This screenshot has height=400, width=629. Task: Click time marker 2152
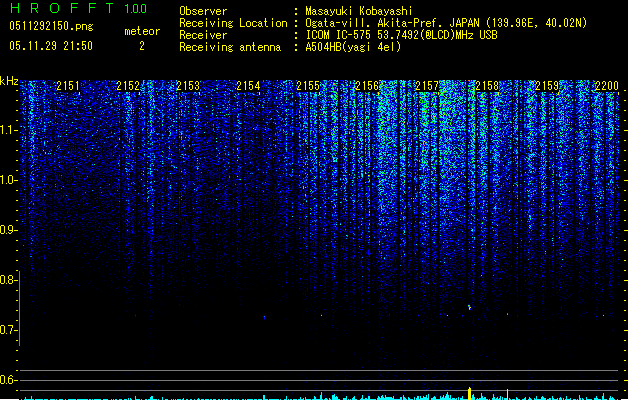point(128,86)
